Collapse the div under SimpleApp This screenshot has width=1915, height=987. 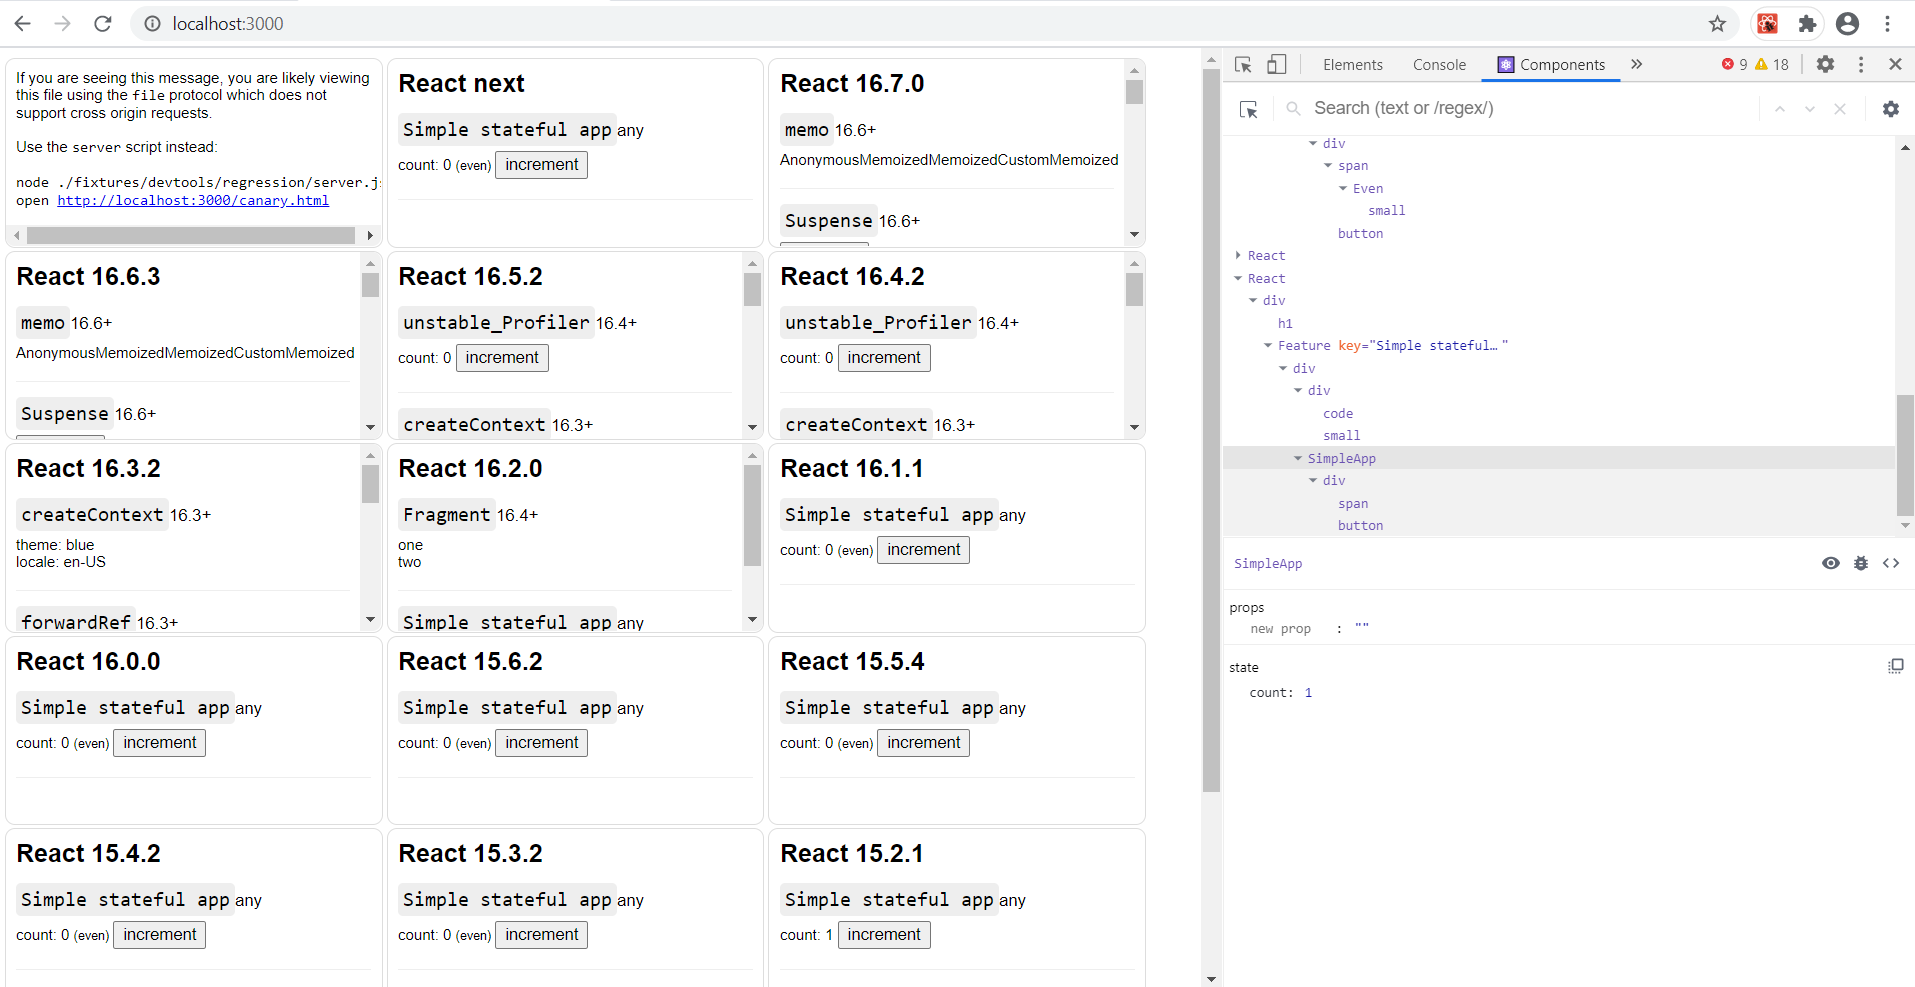click(x=1313, y=480)
